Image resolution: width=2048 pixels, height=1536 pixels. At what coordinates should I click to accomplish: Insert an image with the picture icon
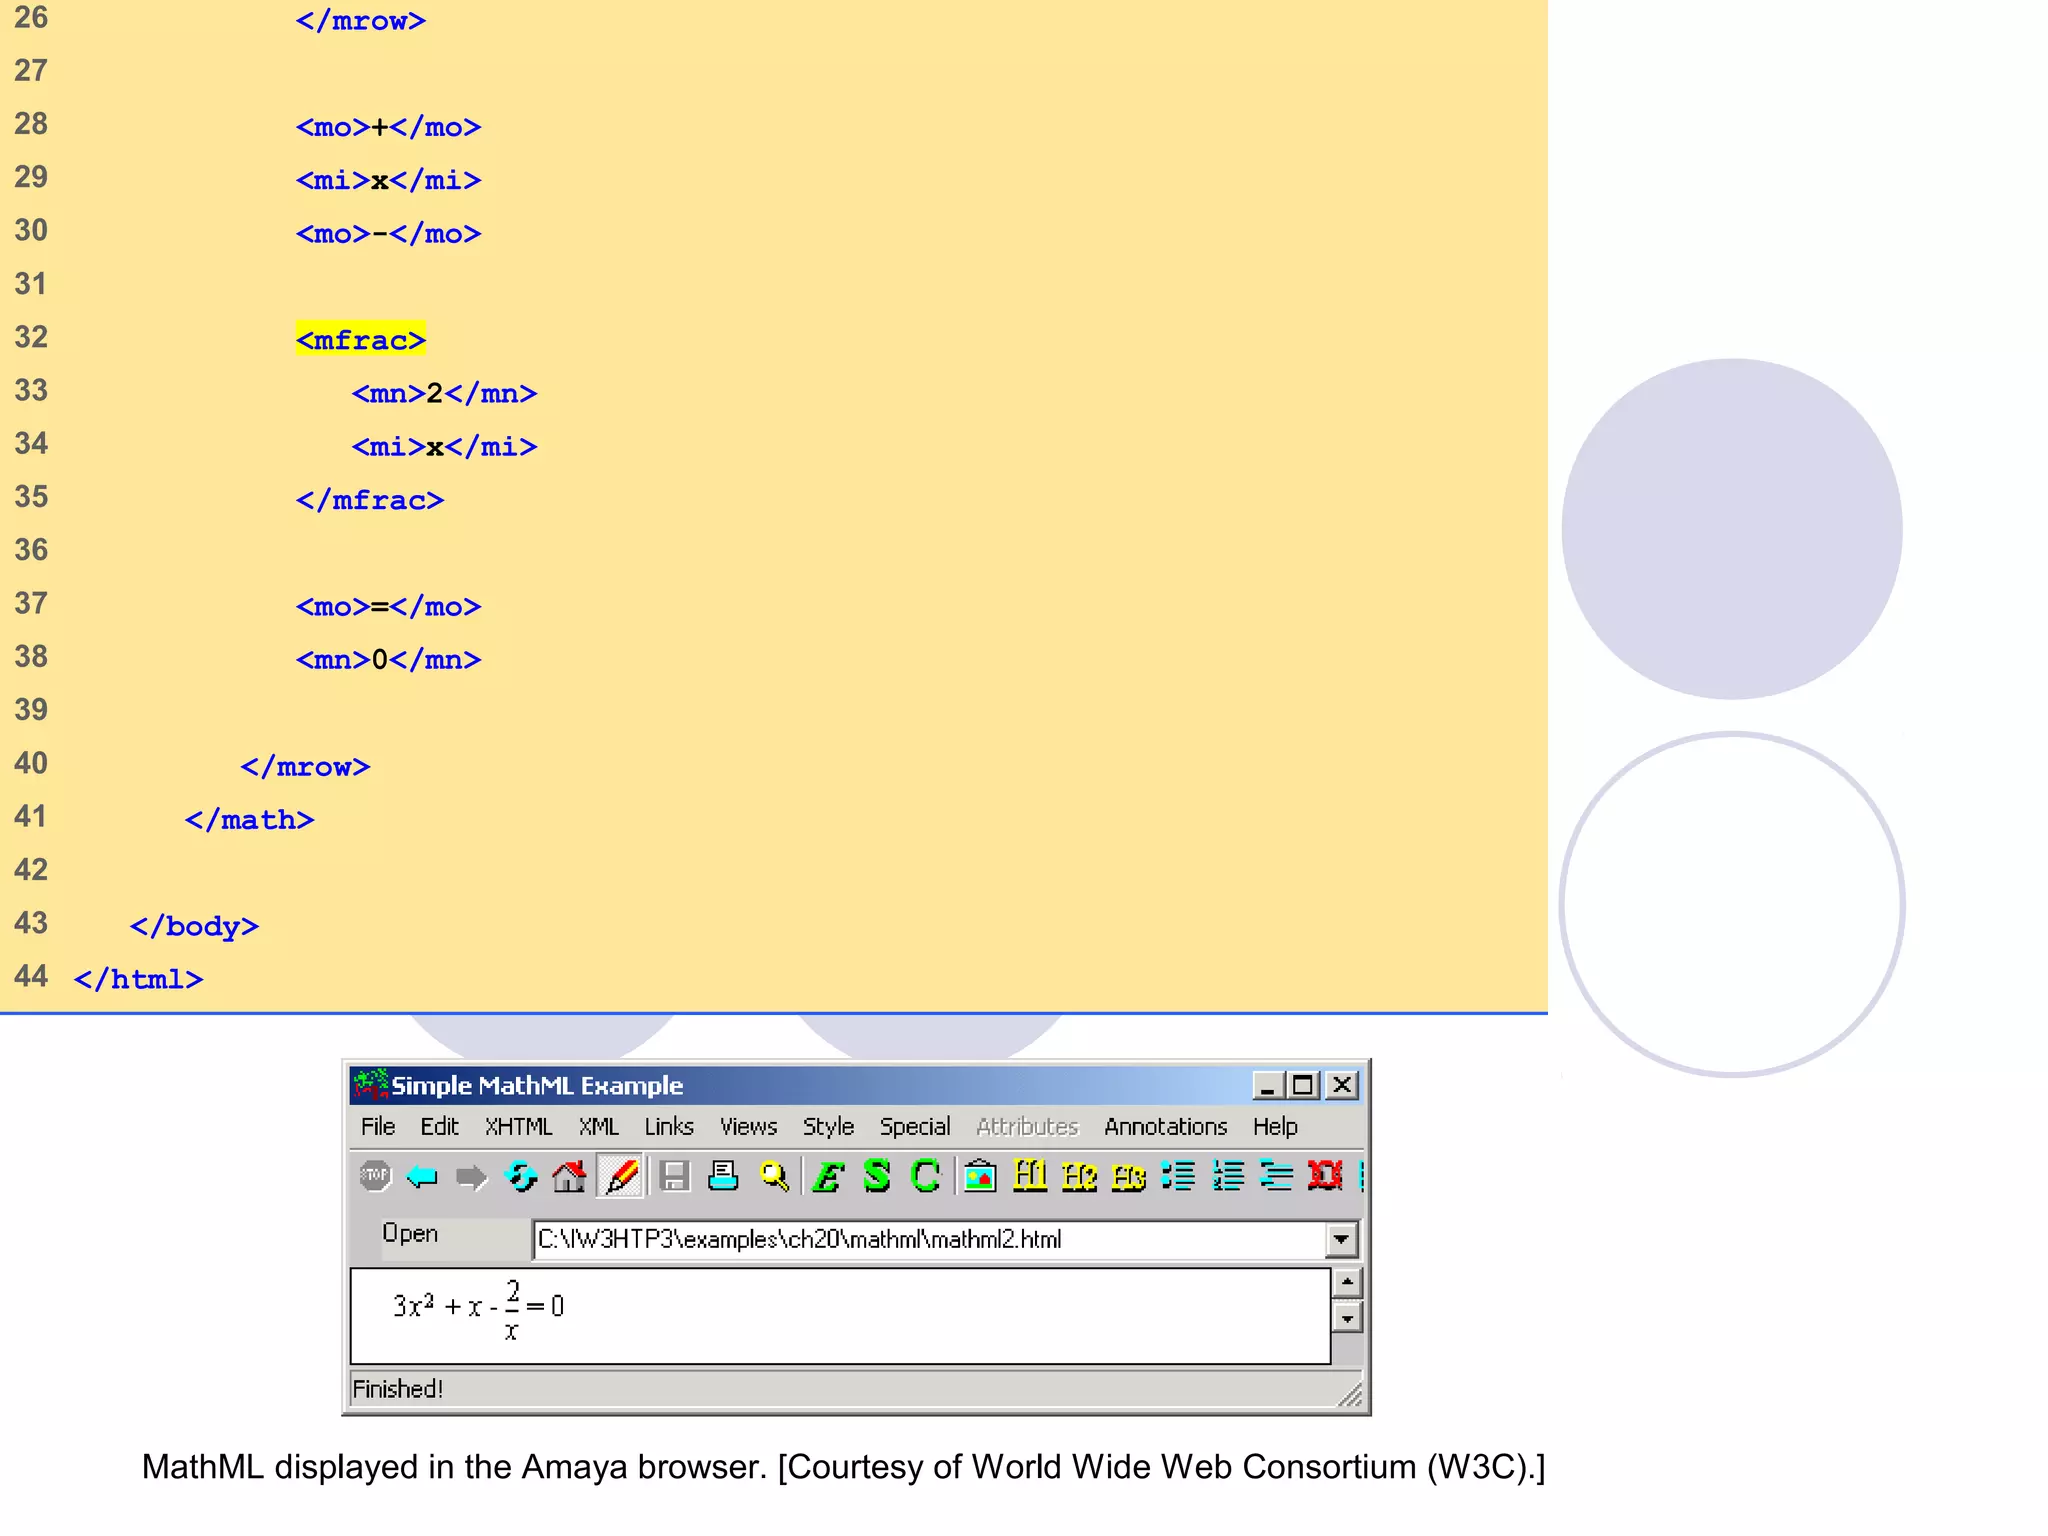[x=981, y=1176]
